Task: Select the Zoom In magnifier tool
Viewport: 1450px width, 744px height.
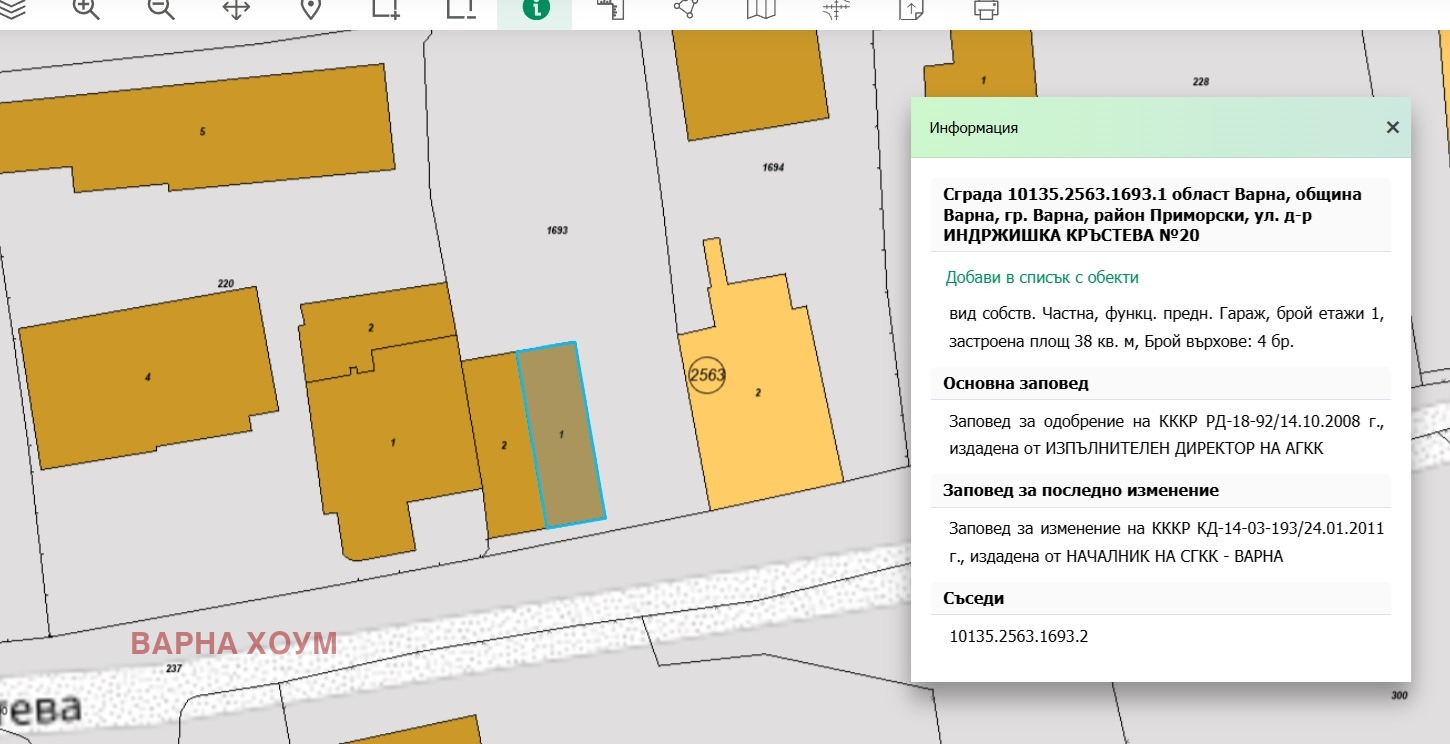Action: (x=86, y=11)
